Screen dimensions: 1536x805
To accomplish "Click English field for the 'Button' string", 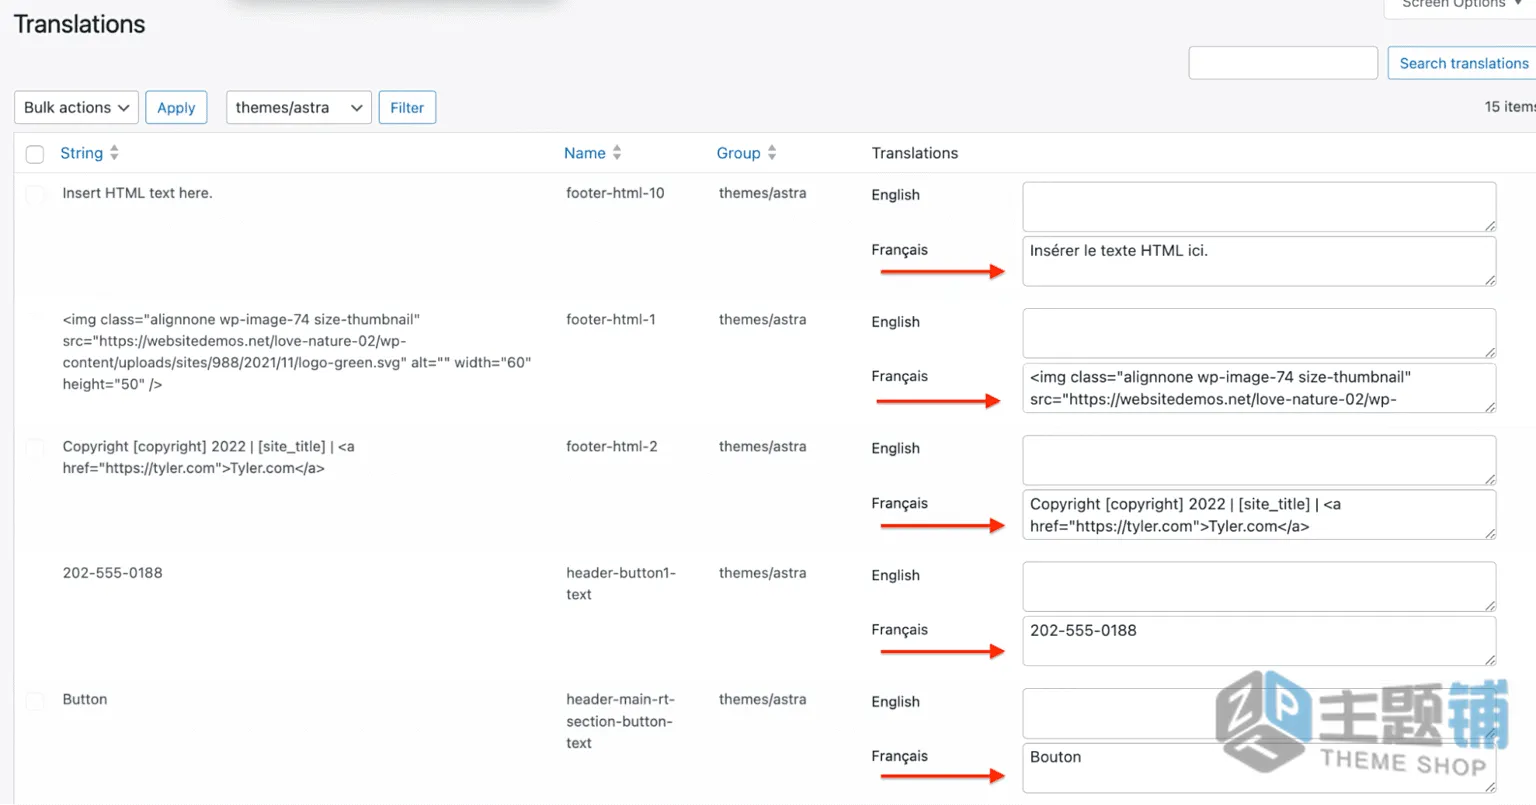I will coord(1259,714).
